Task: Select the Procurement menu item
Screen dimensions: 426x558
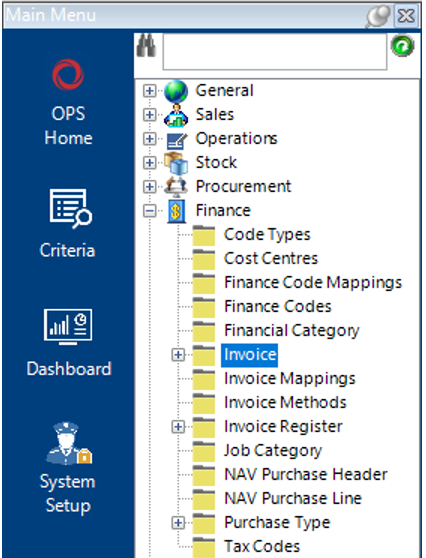Action: (x=243, y=186)
